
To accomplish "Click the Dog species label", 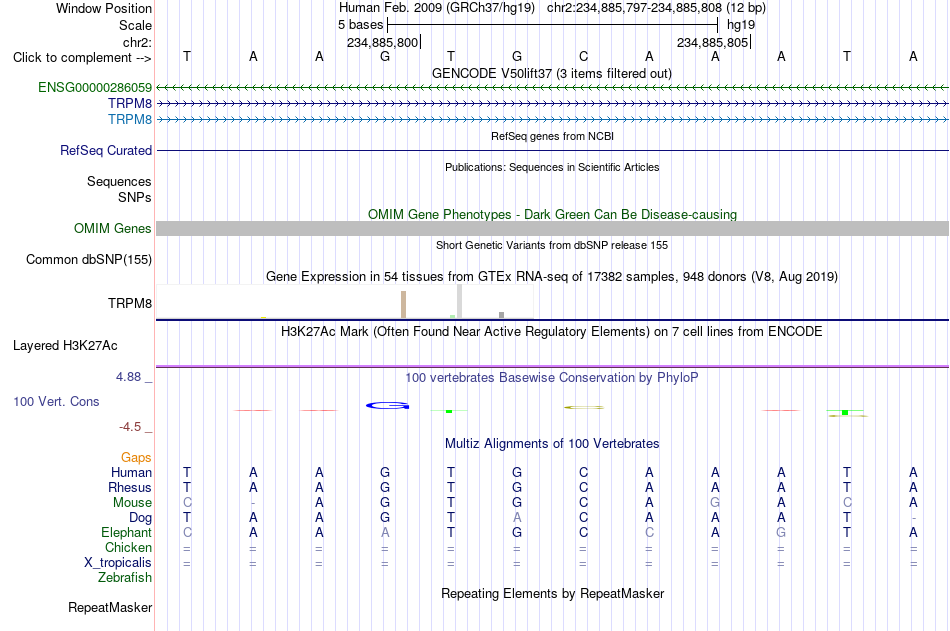I will tap(141, 518).
